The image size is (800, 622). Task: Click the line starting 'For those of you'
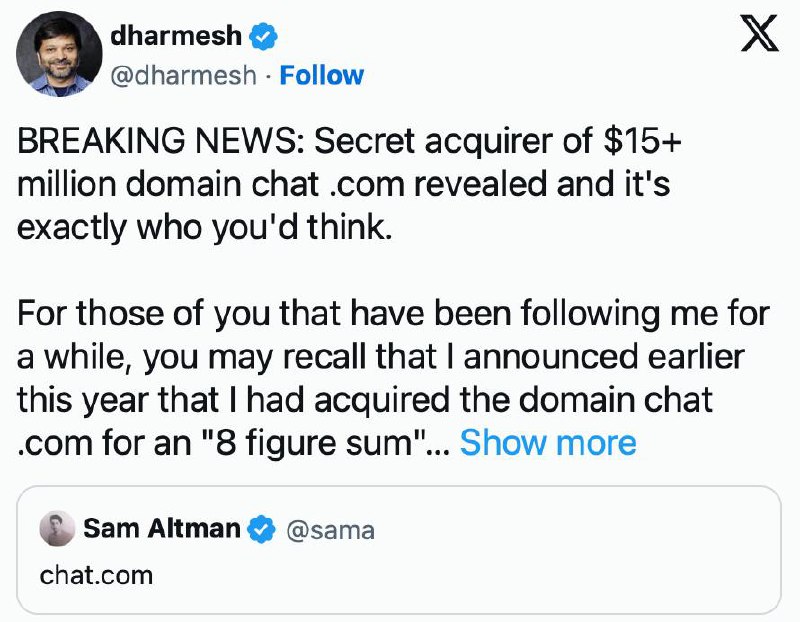tap(393, 313)
